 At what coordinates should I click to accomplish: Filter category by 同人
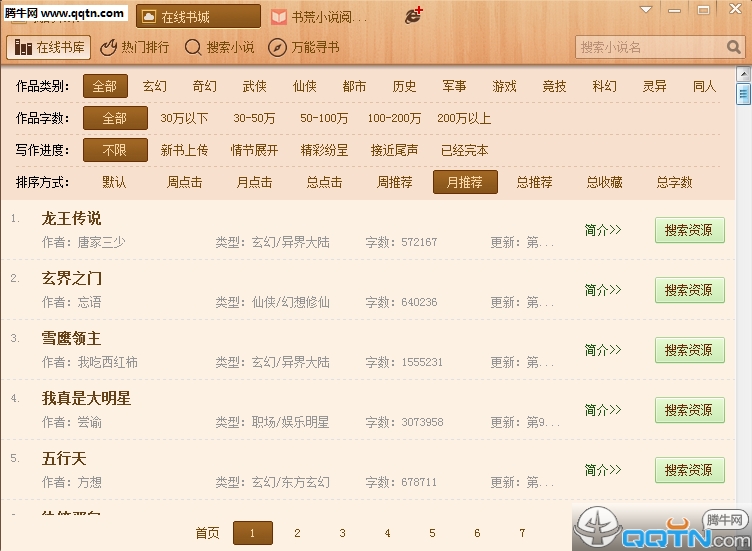coord(705,86)
